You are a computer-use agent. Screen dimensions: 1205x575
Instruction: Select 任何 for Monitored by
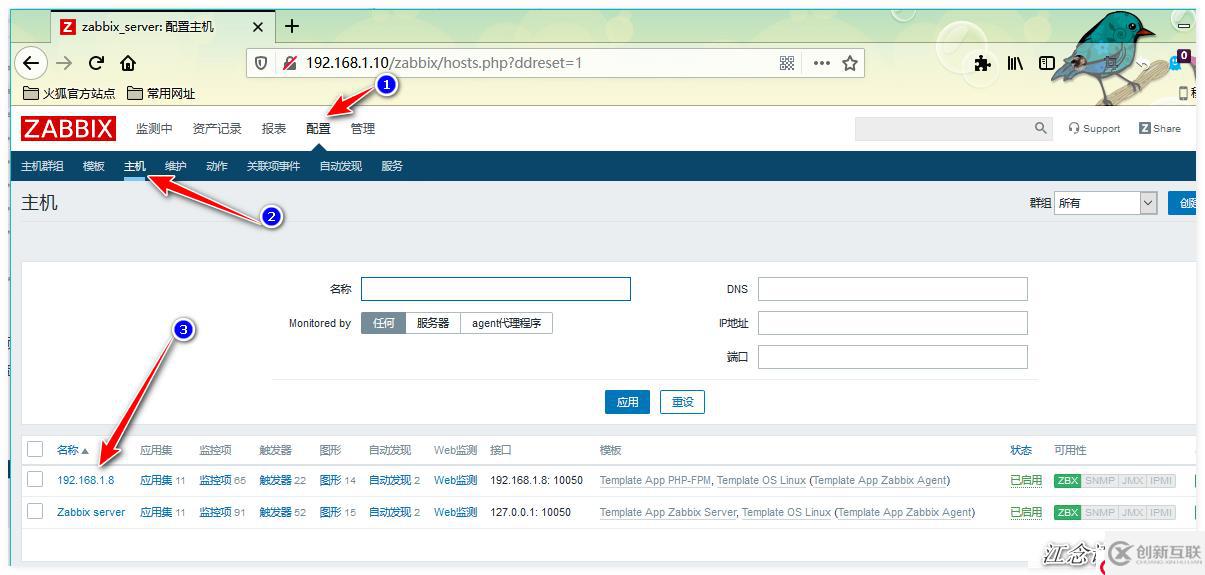pos(384,323)
